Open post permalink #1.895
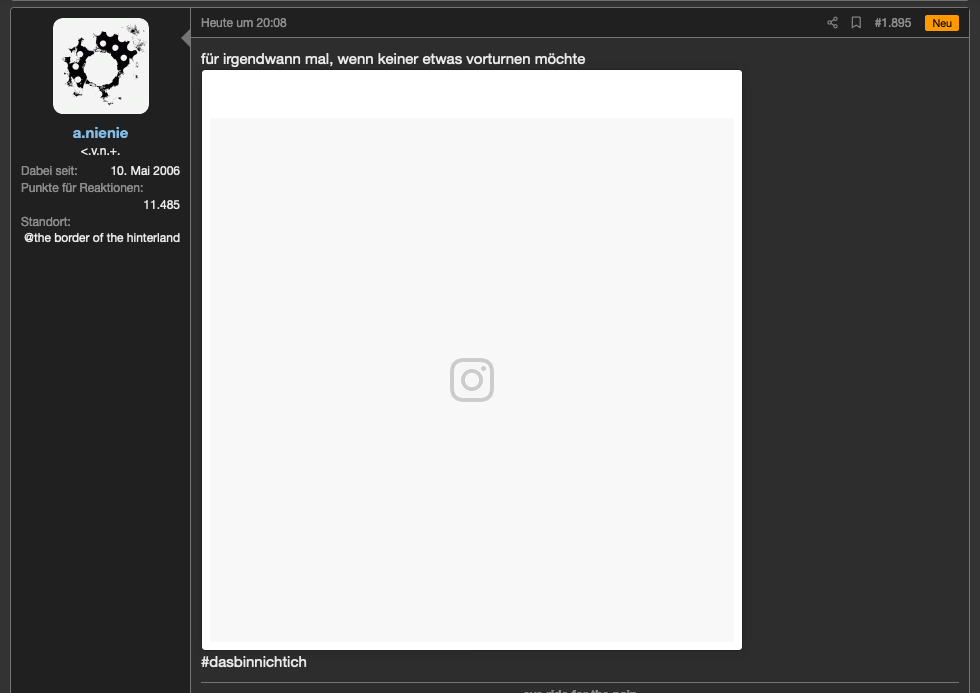The height and width of the screenshot is (693, 980). pyautogui.click(x=892, y=23)
